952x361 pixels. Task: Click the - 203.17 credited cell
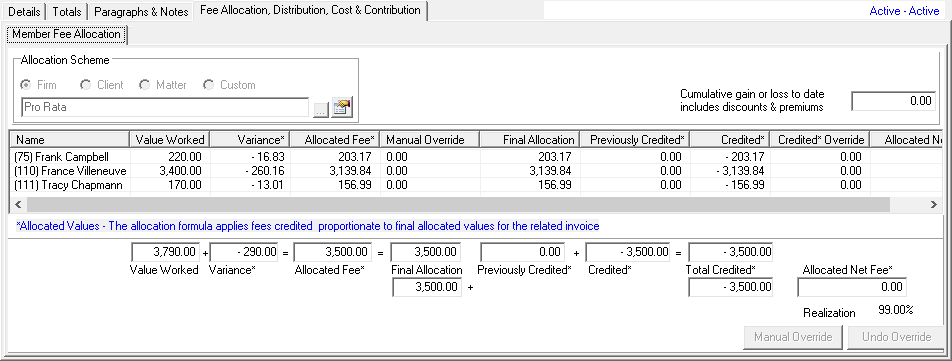730,157
